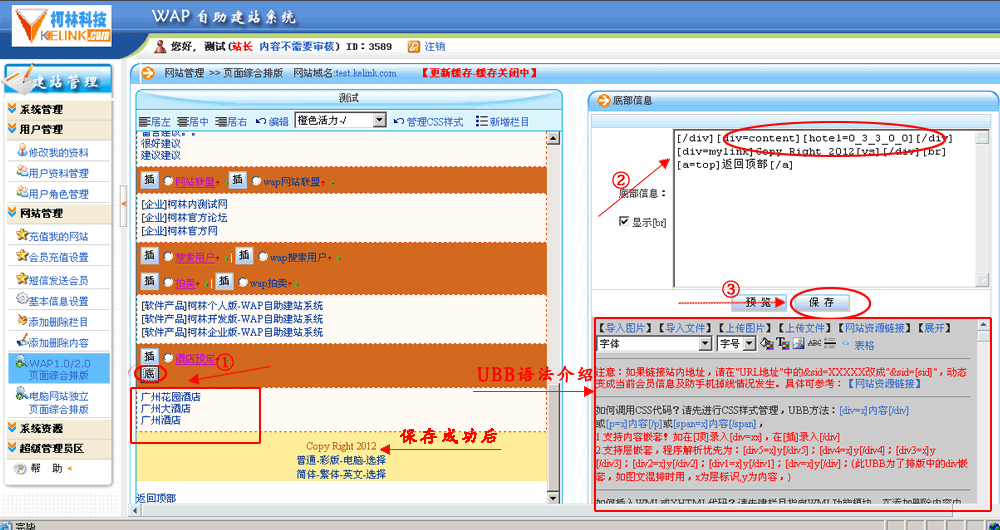Click the 居右 align-right icon
Image resolution: width=1000 pixels, height=530 pixels.
pos(221,121)
